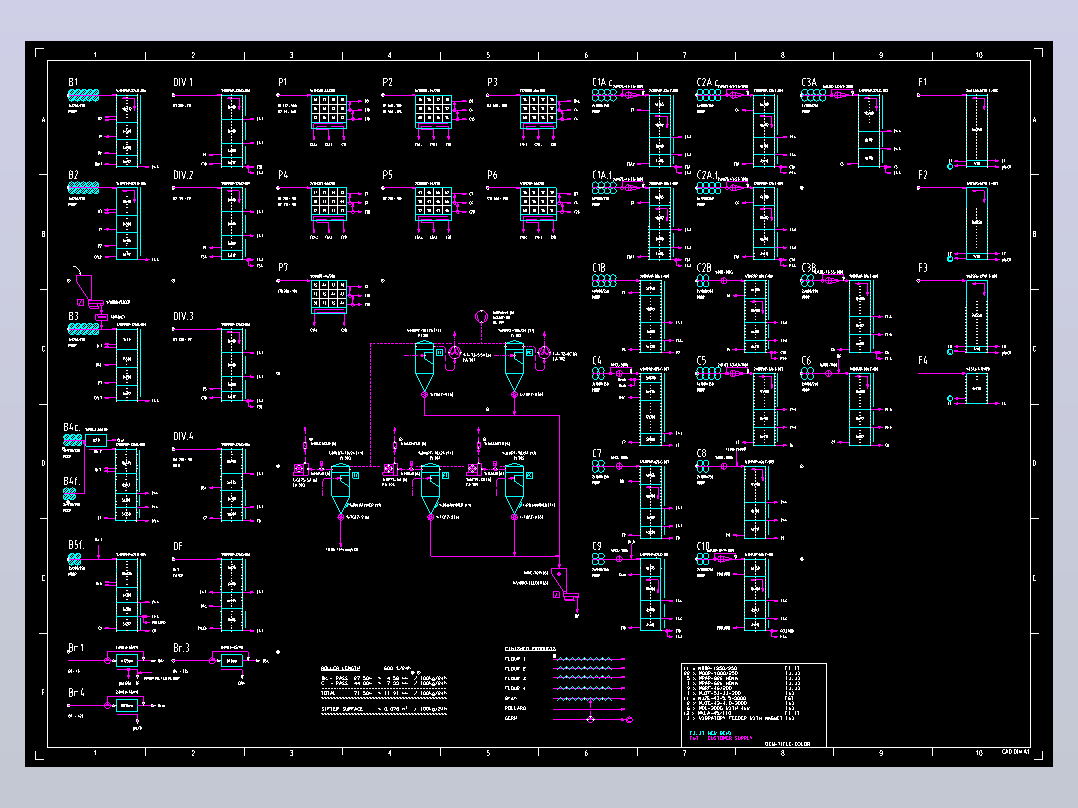Click the F4 label
The image size is (1078, 808).
click(x=923, y=360)
